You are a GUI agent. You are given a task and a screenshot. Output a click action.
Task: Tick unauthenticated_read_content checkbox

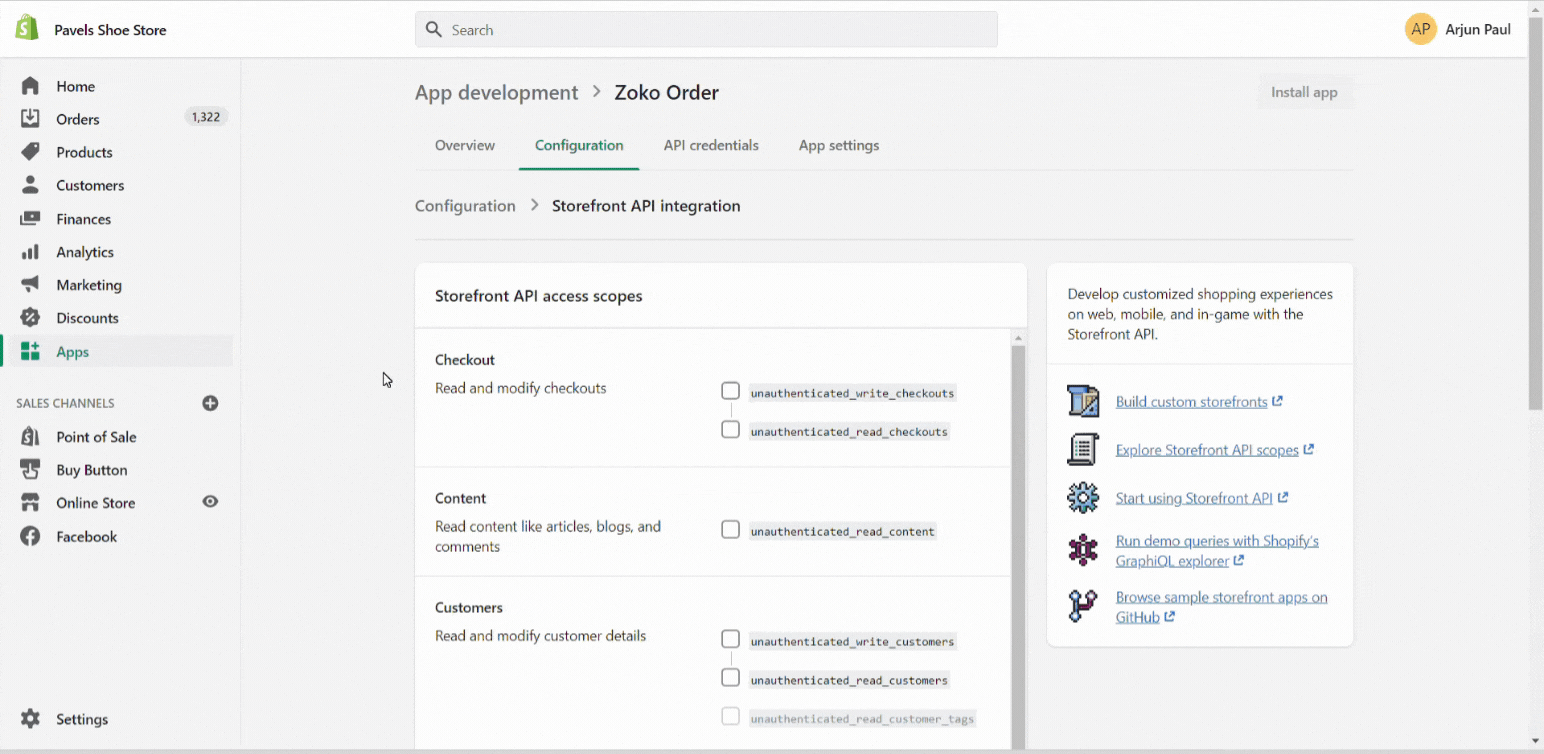[730, 530]
